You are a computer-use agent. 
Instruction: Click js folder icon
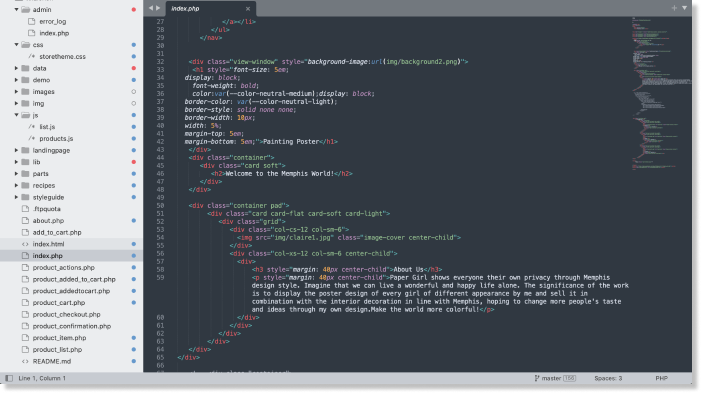25,115
